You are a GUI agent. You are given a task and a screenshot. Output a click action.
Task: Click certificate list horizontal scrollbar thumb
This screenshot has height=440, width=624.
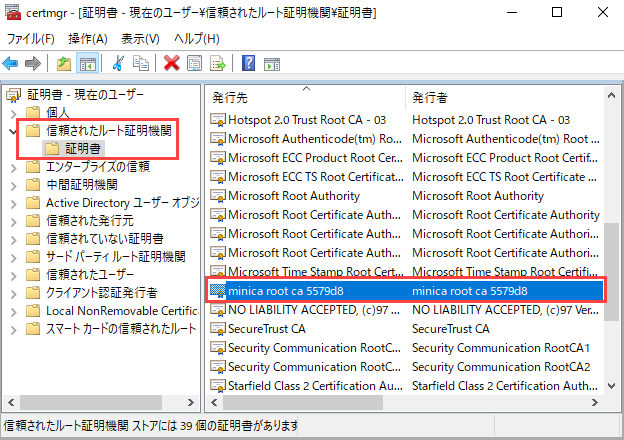coord(303,403)
